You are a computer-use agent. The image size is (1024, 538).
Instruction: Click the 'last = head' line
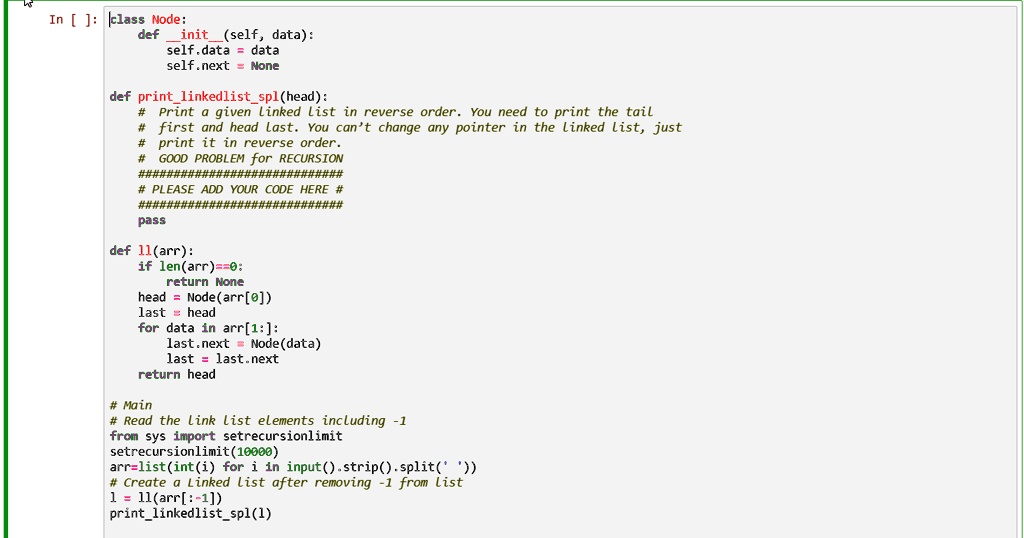176,313
